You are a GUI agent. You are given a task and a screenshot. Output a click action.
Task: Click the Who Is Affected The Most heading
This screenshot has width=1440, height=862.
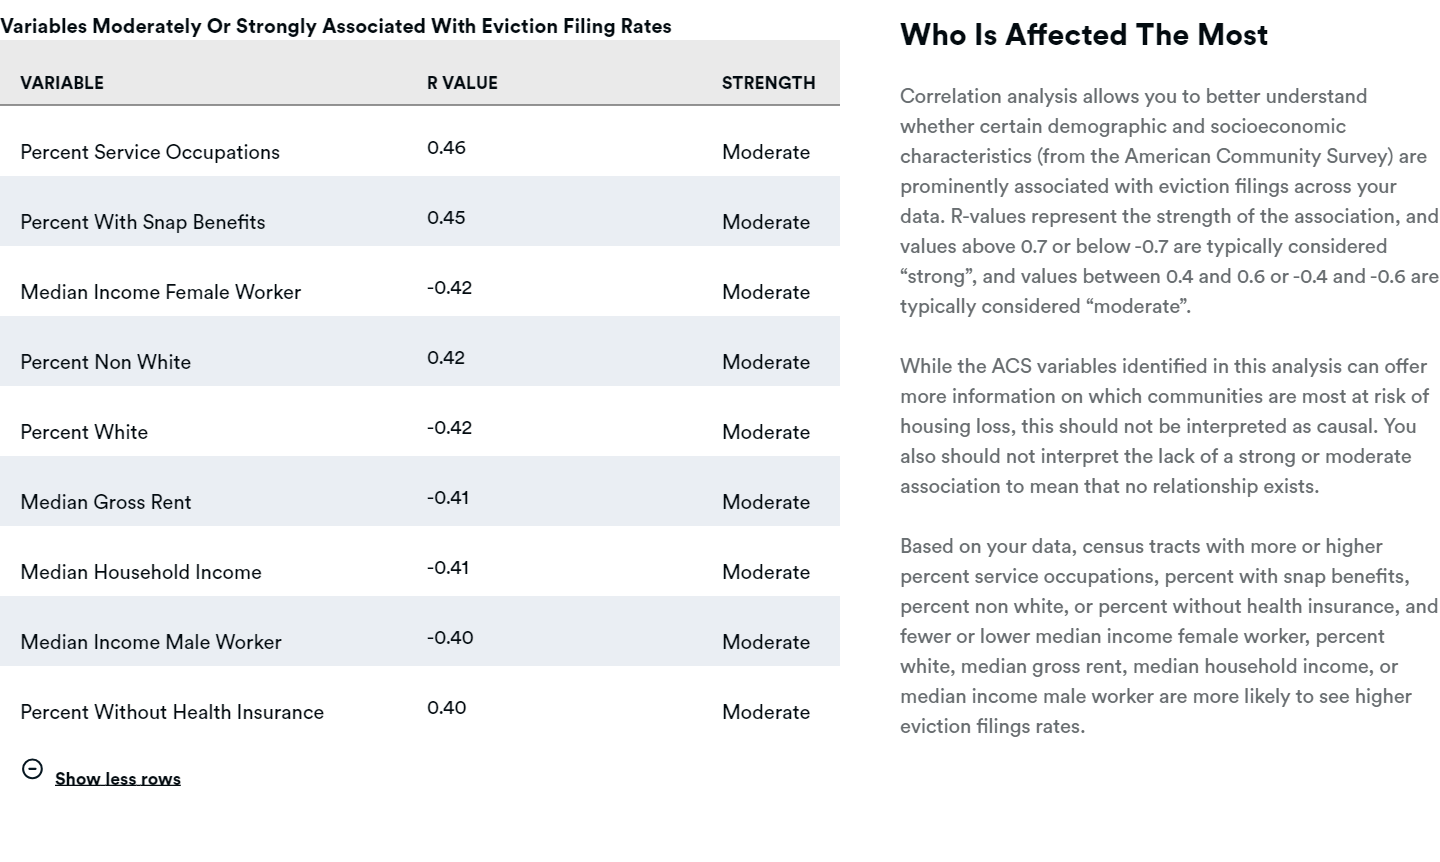(x=1084, y=34)
